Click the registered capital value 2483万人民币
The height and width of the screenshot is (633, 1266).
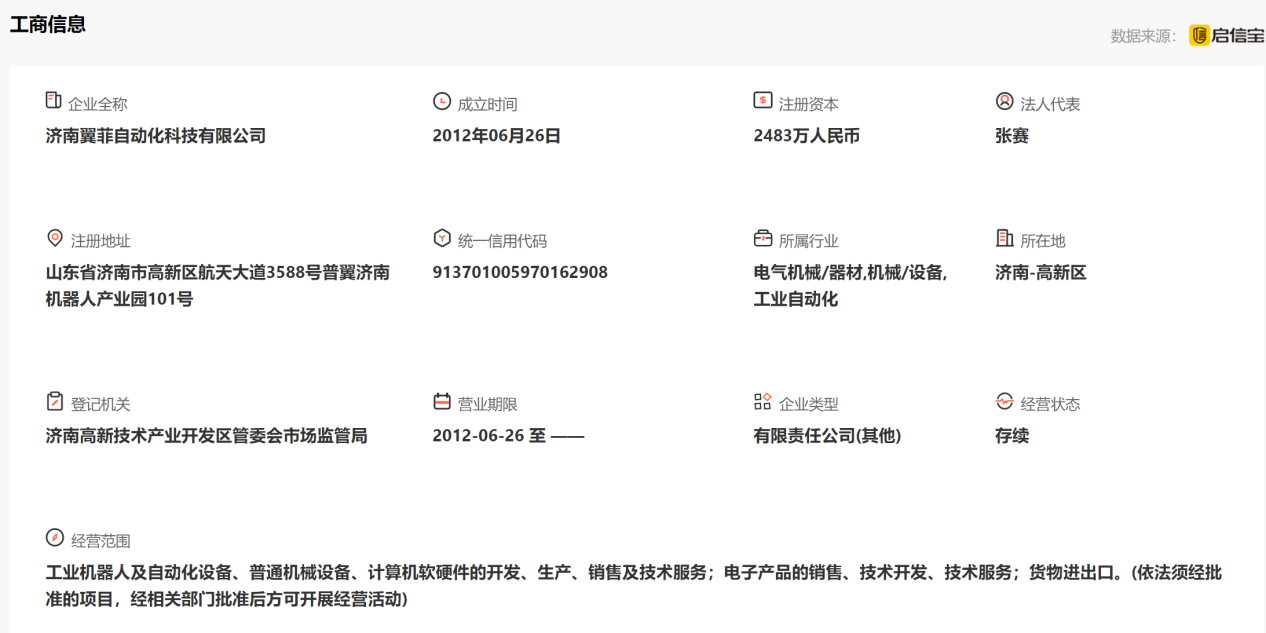(806, 136)
